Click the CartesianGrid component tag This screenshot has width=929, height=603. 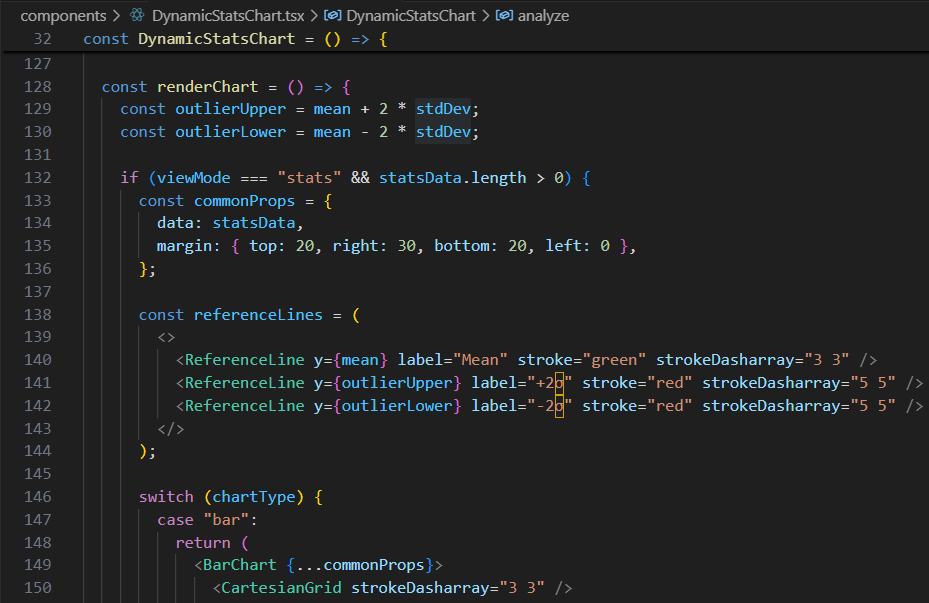(x=281, y=588)
